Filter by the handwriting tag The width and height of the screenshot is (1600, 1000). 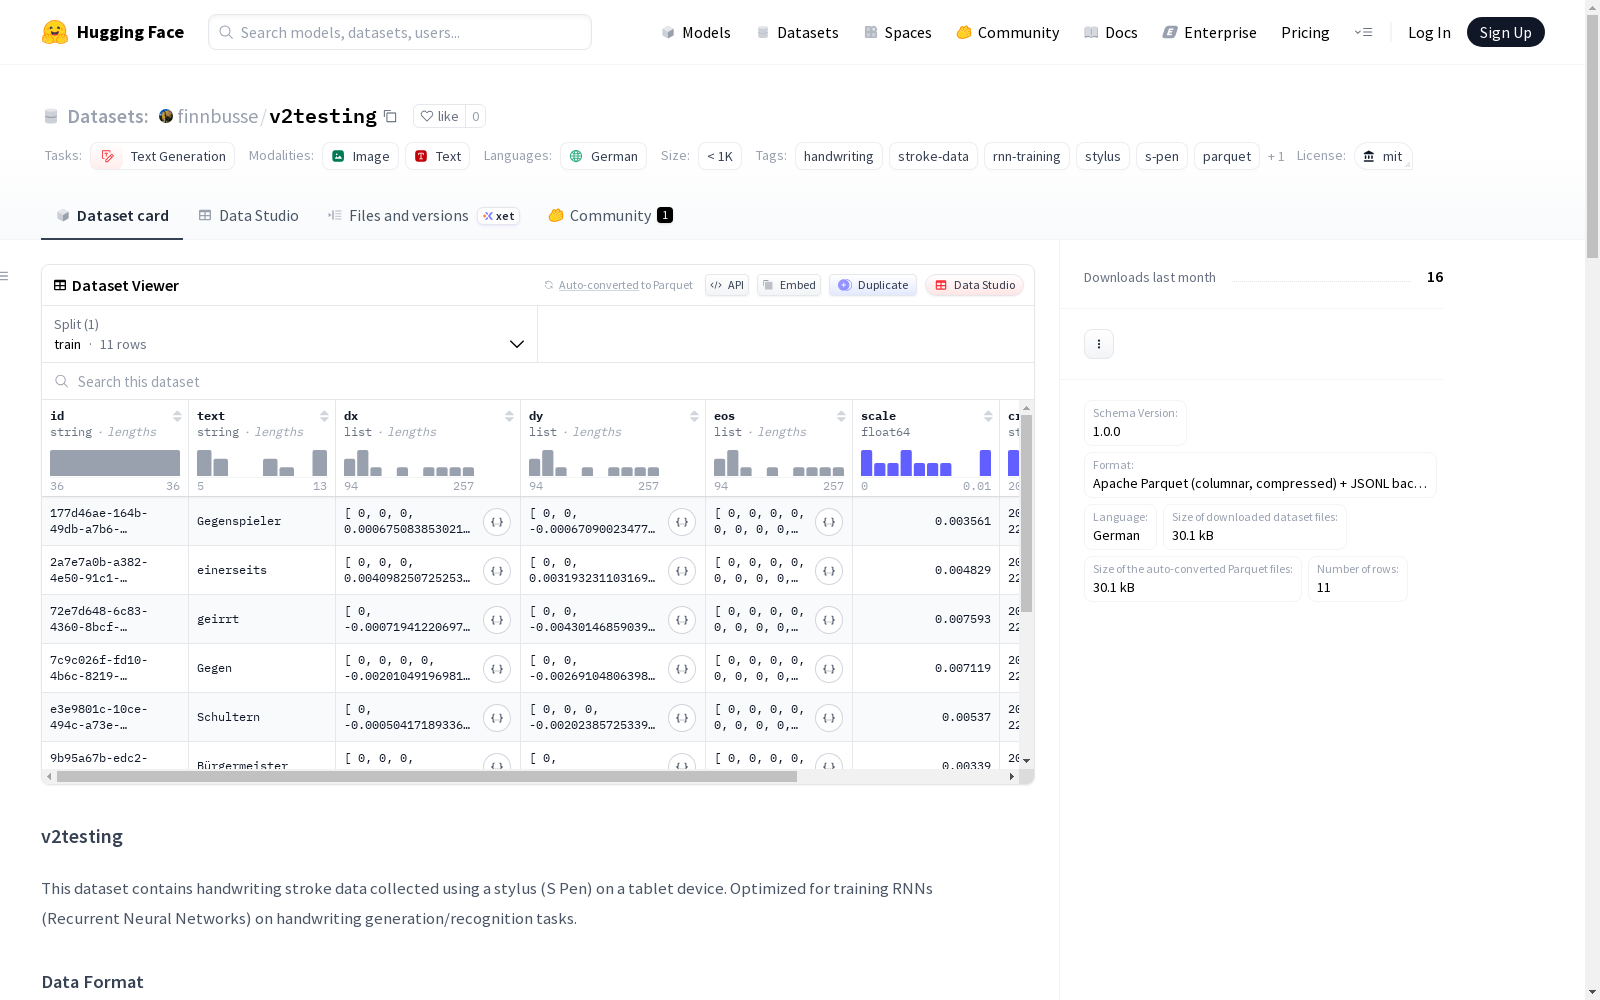[x=839, y=156]
